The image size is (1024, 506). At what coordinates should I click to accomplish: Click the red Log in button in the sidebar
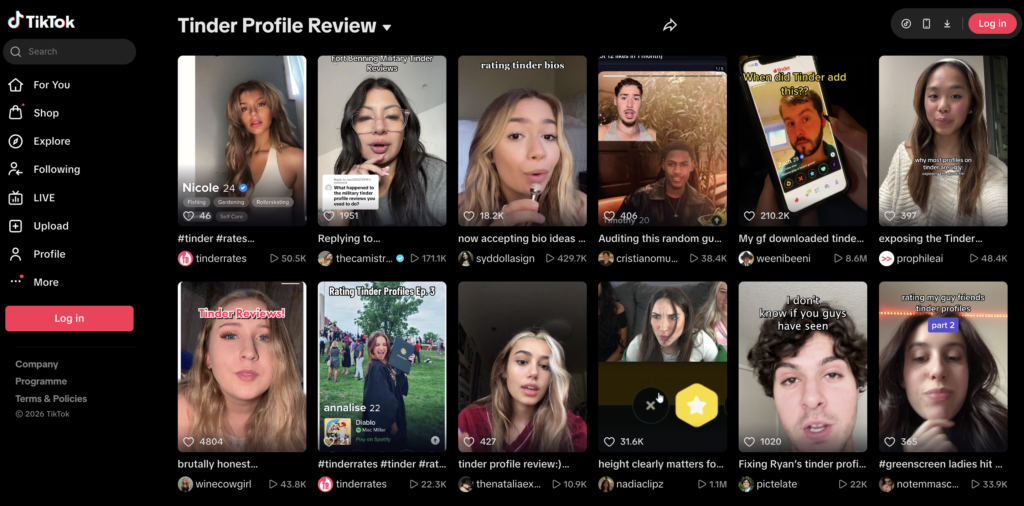pos(69,319)
